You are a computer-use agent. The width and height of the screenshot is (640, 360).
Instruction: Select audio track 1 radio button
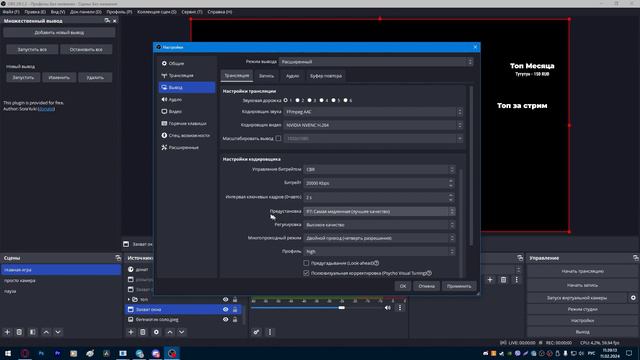[x=286, y=100]
